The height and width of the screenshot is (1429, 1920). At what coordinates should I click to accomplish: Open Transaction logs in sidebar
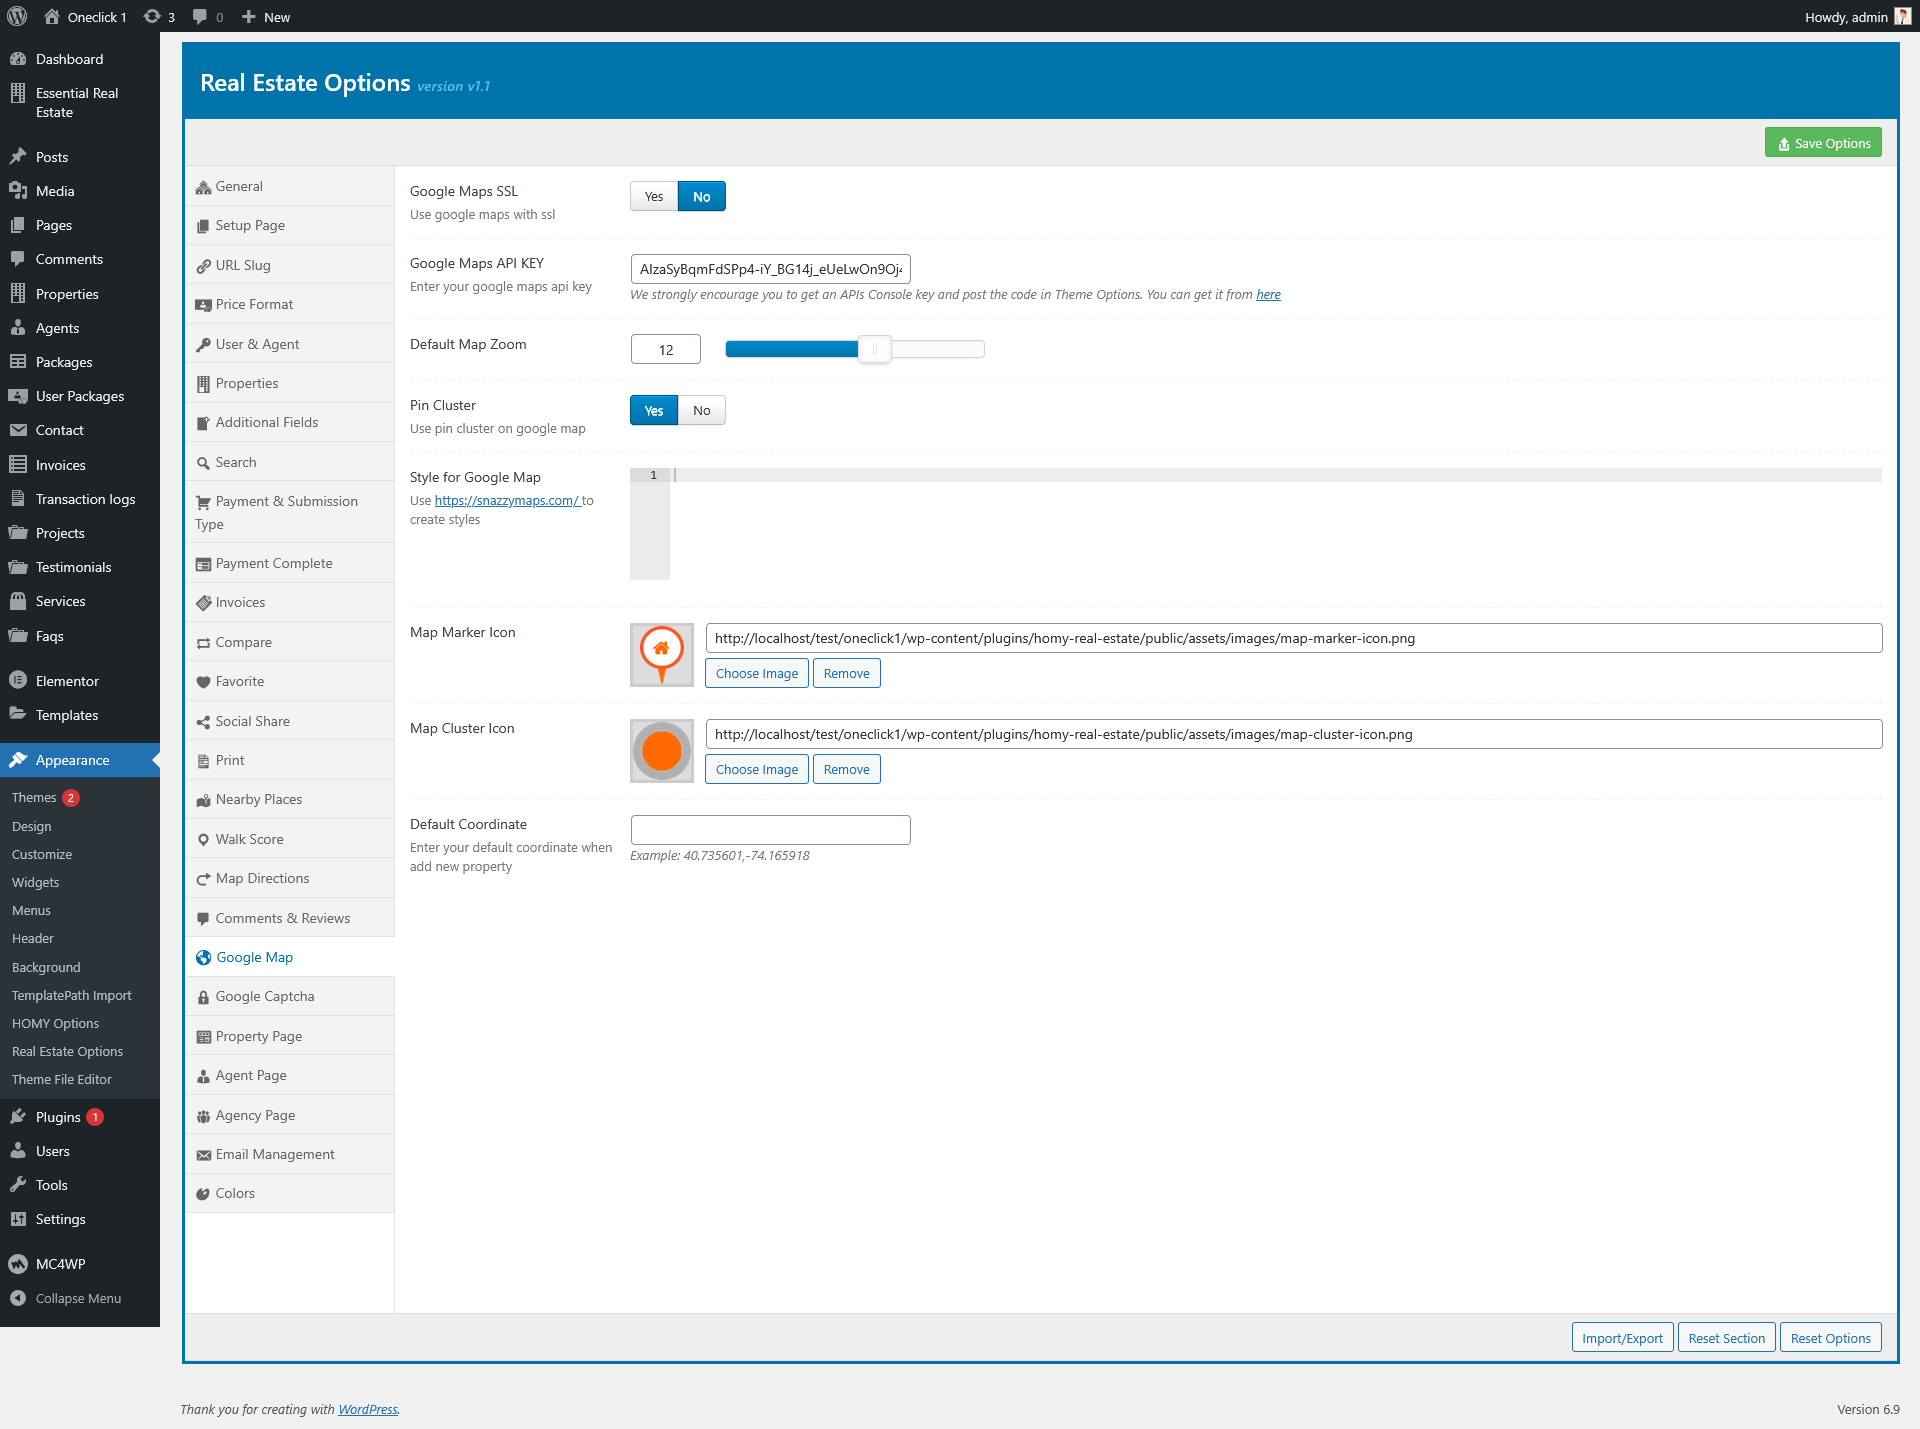[85, 499]
